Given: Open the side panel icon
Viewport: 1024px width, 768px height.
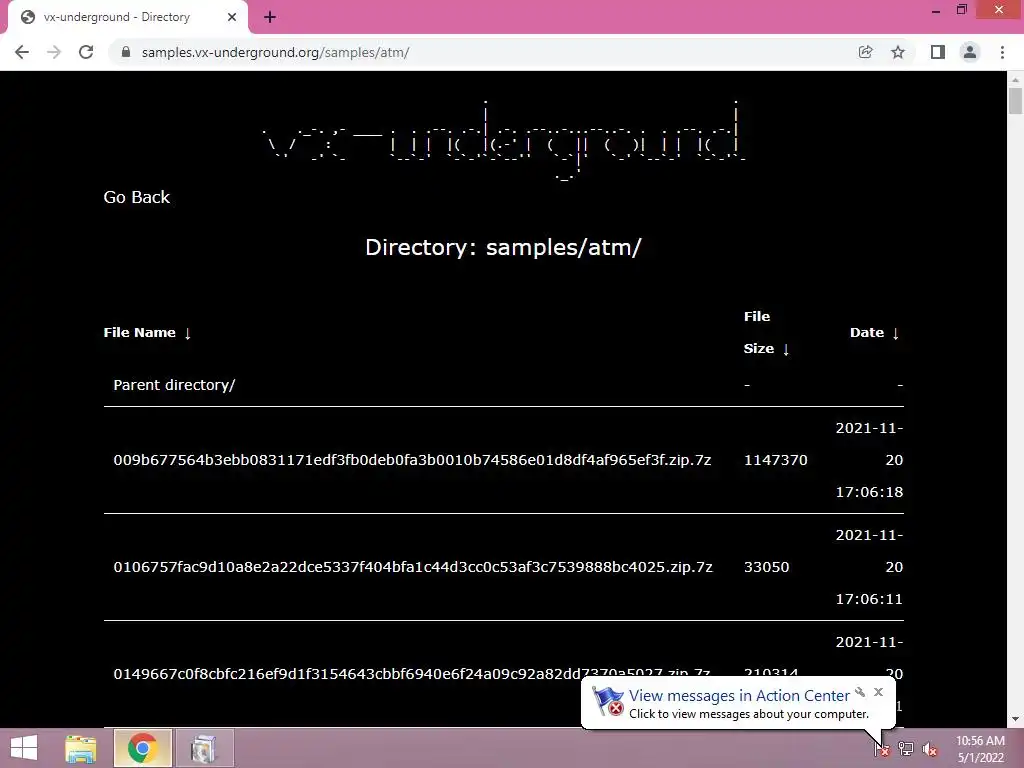Looking at the screenshot, I should pyautogui.click(x=938, y=52).
